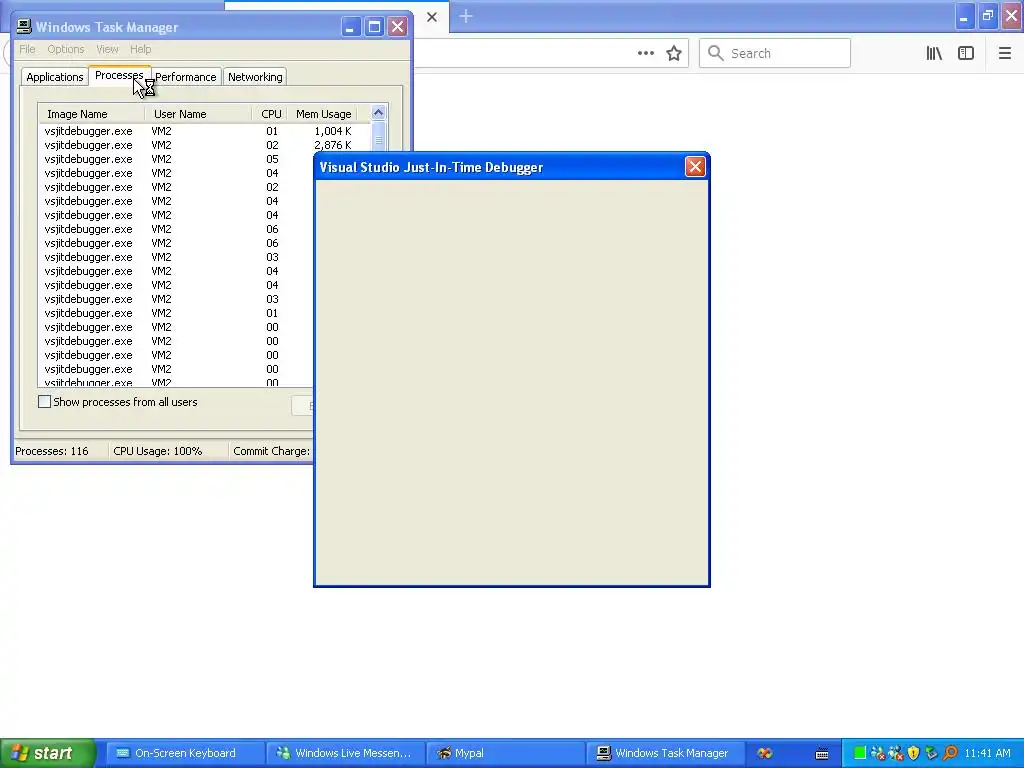
Task: Toggle the browser sidebar icon
Action: coord(966,54)
